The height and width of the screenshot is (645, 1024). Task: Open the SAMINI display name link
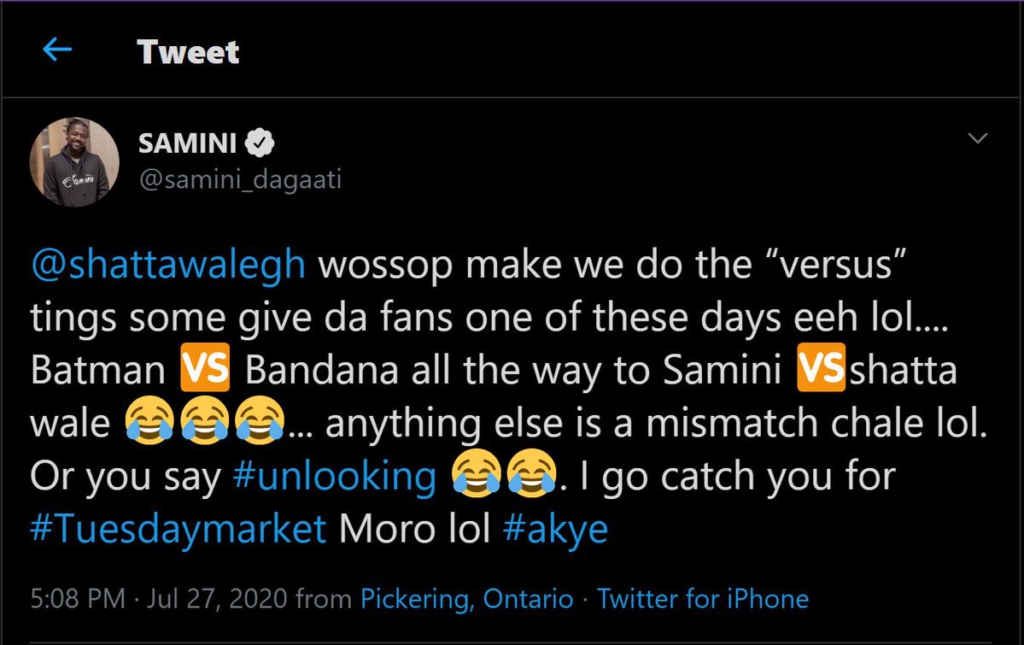point(187,144)
